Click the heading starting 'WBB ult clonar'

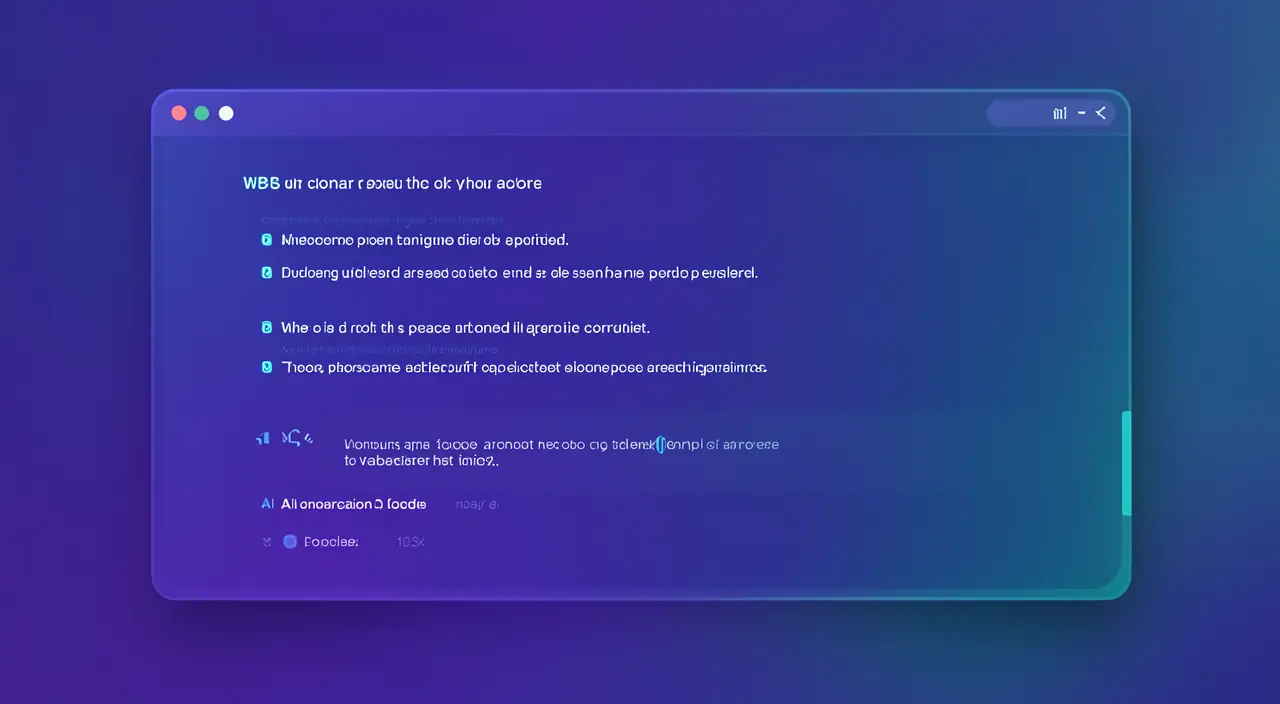(392, 184)
